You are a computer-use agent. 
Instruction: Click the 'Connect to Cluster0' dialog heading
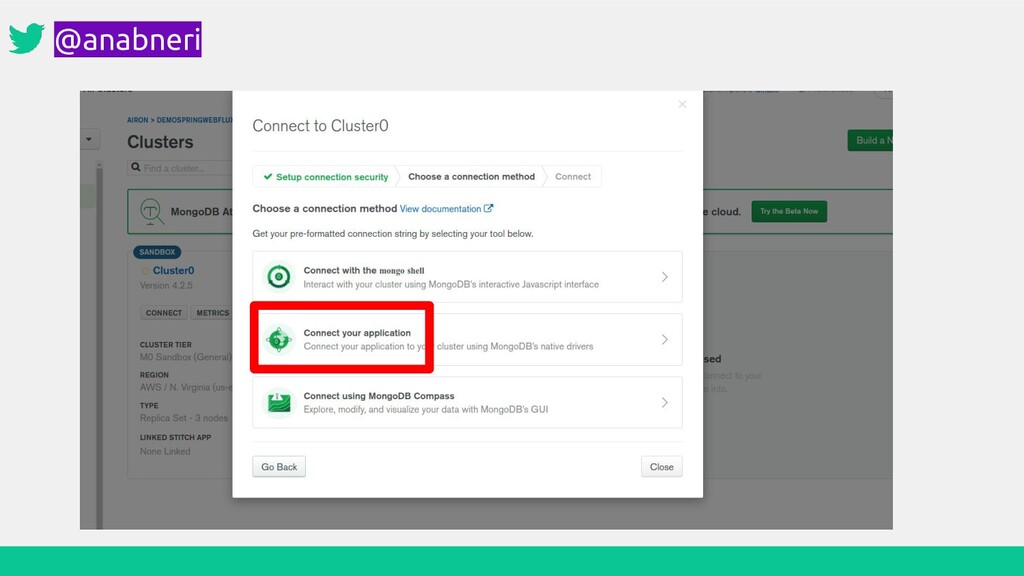320,125
